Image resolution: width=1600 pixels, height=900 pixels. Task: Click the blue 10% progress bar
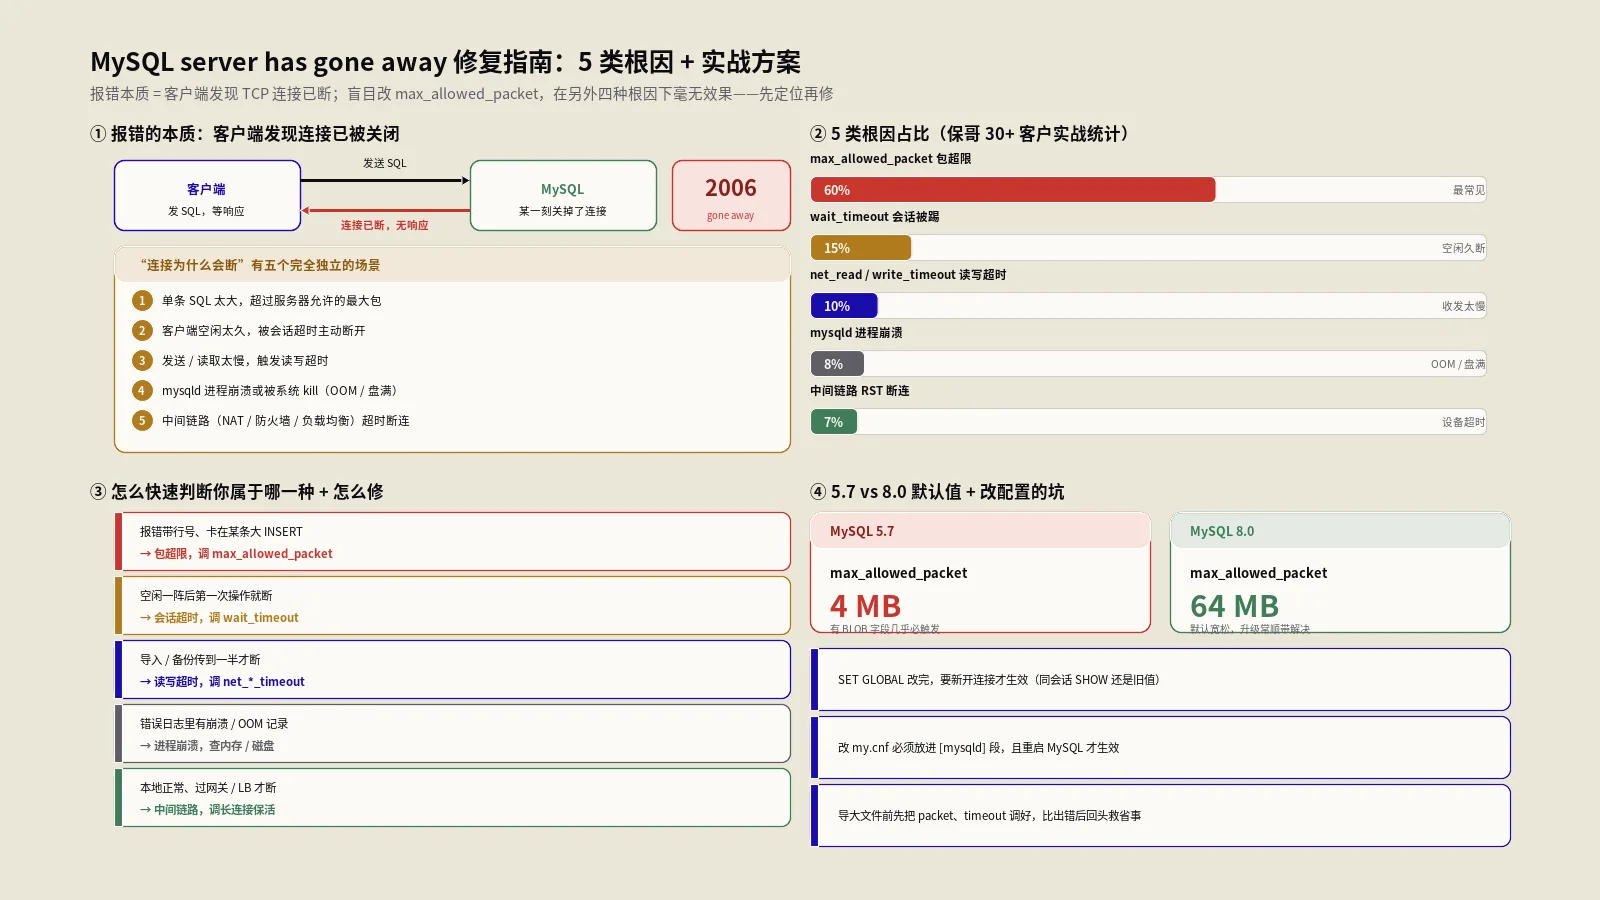click(x=844, y=306)
